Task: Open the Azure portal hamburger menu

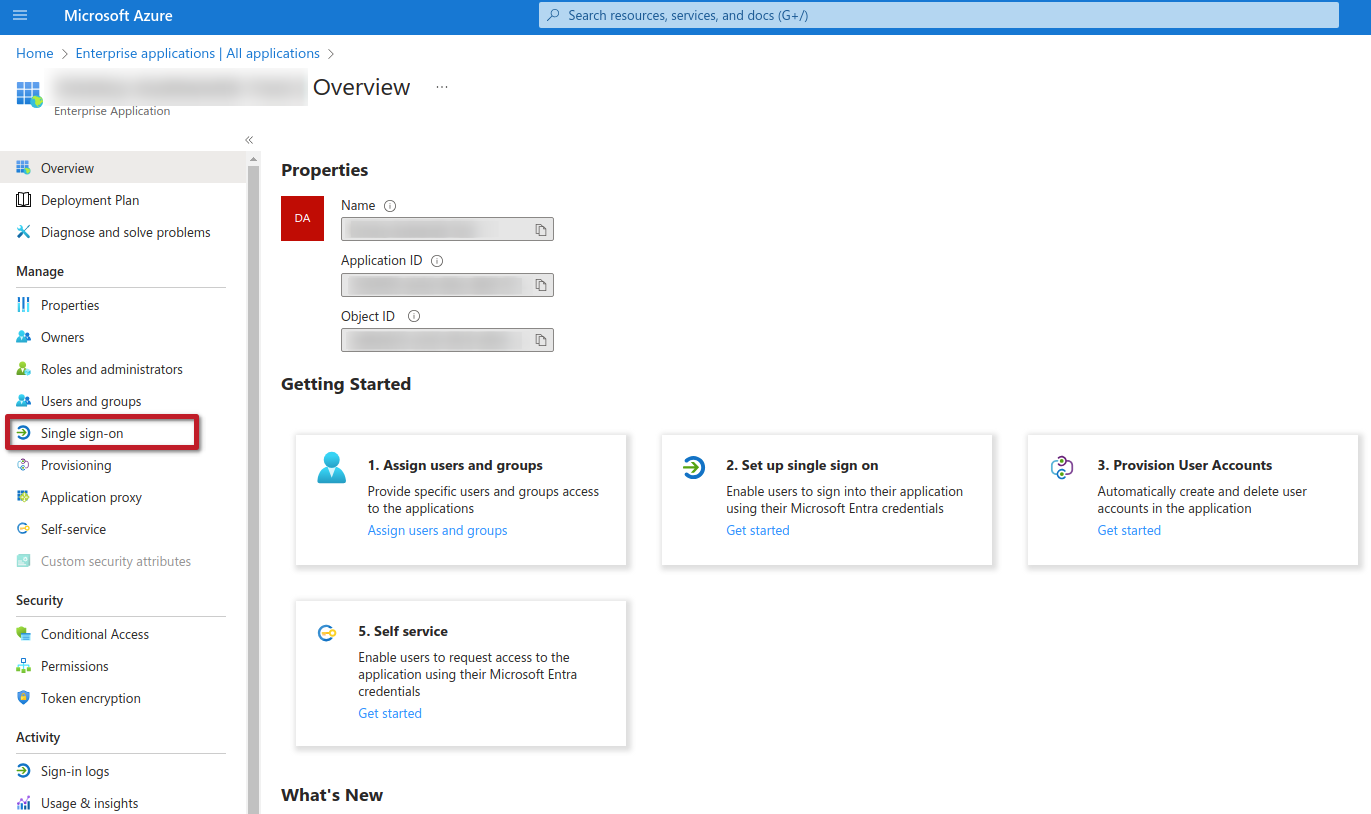Action: 20,16
